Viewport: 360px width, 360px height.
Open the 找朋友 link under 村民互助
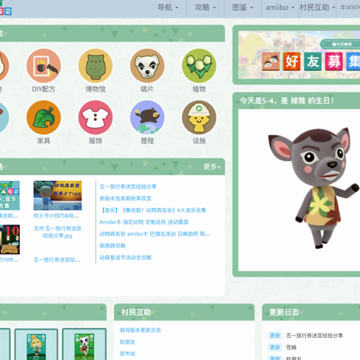127,342
